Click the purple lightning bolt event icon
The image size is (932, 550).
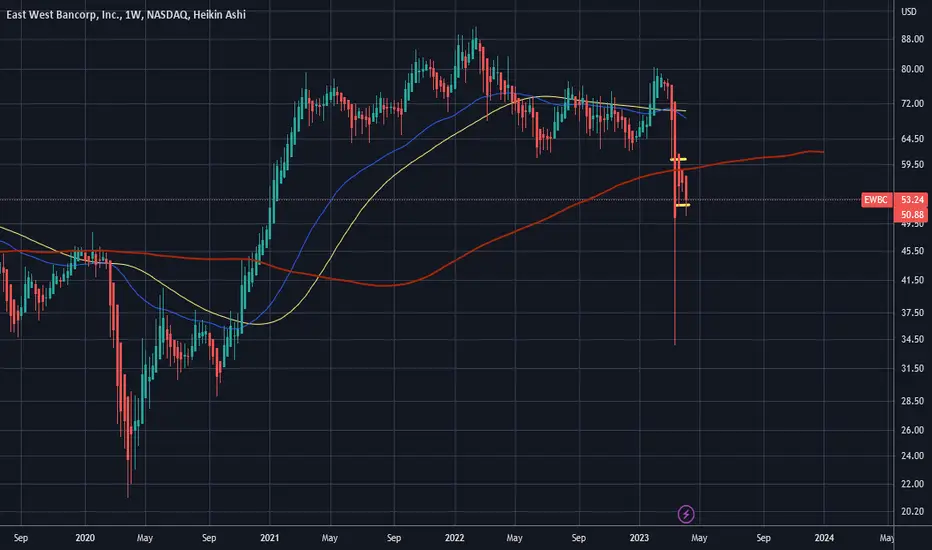point(686,514)
